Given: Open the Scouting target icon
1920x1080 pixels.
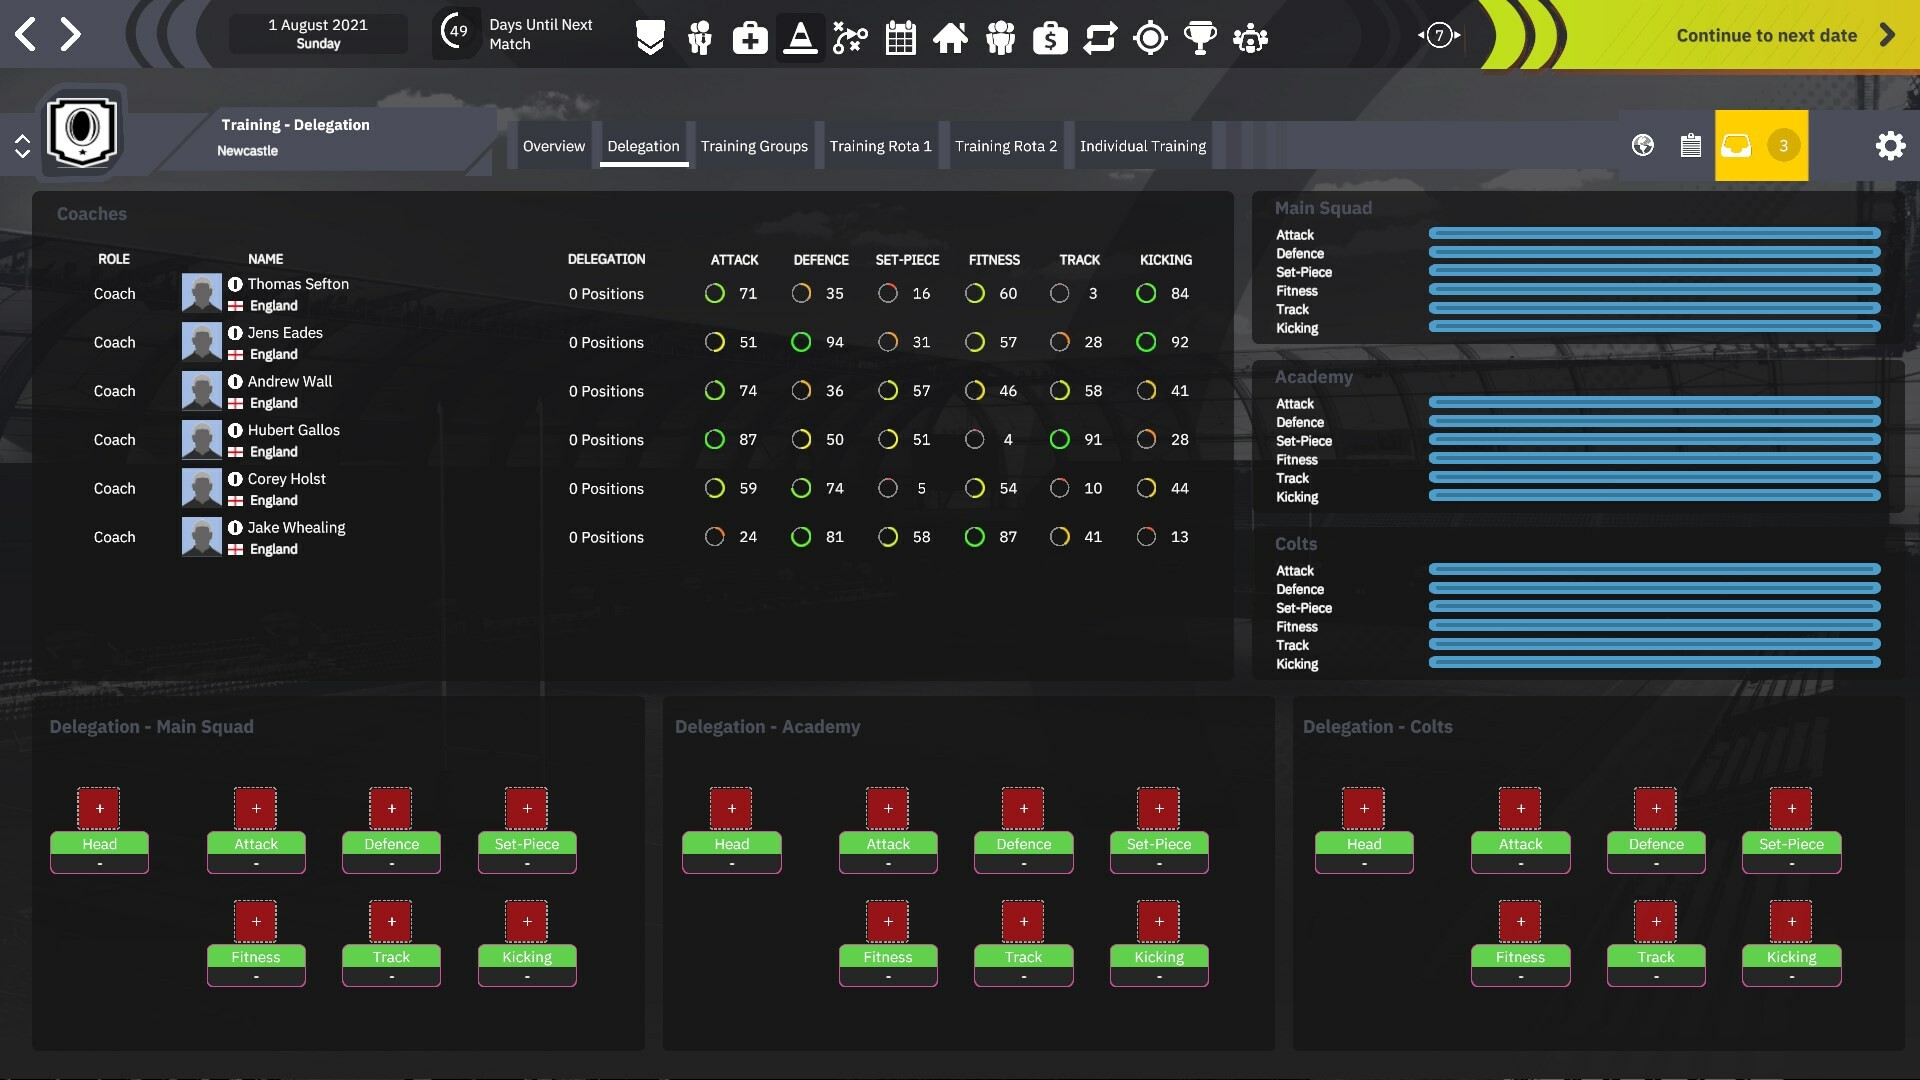Looking at the screenshot, I should tap(1151, 37).
